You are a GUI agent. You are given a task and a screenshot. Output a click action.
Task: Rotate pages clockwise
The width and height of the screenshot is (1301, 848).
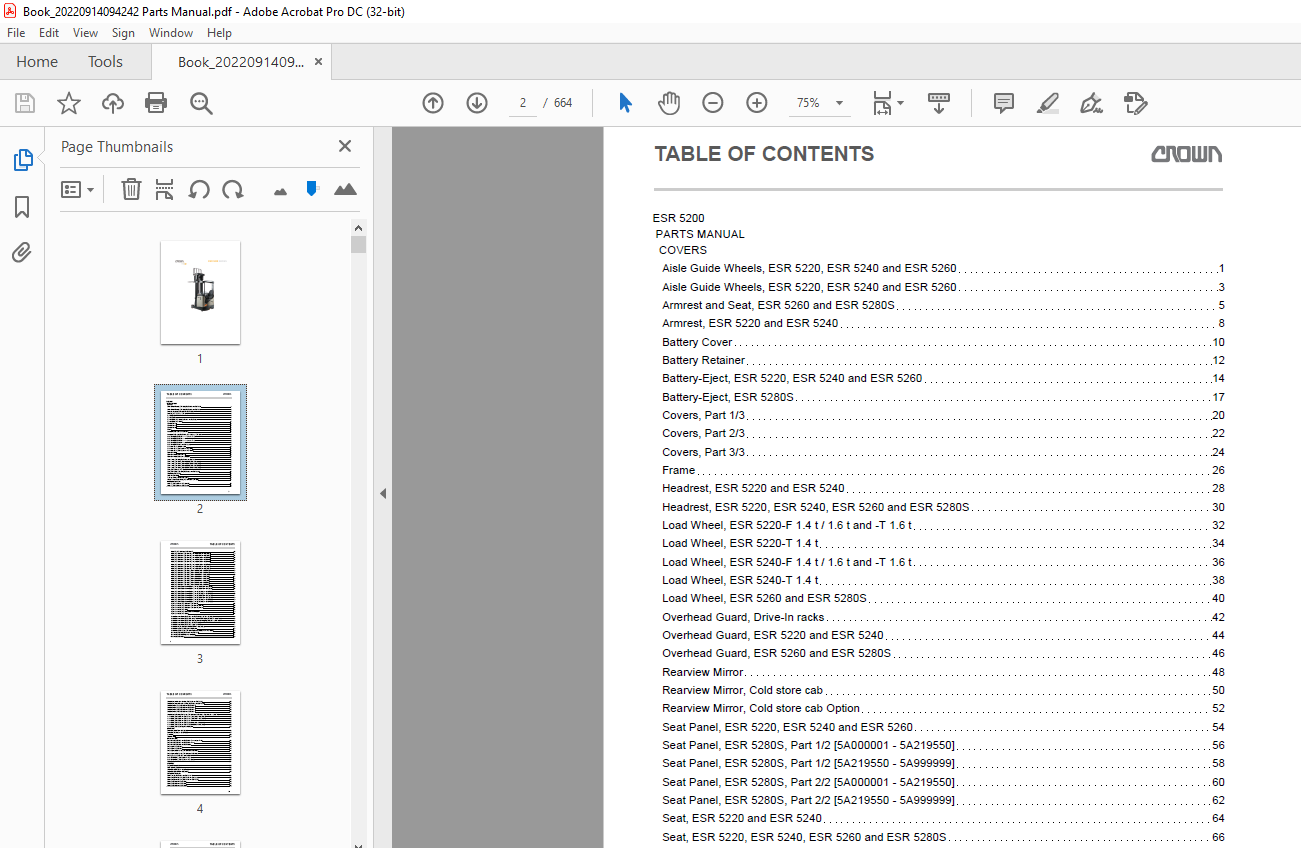(x=233, y=189)
